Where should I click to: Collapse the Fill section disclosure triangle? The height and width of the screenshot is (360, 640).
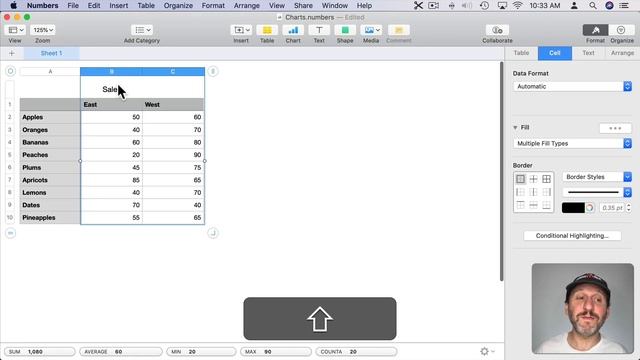515,128
